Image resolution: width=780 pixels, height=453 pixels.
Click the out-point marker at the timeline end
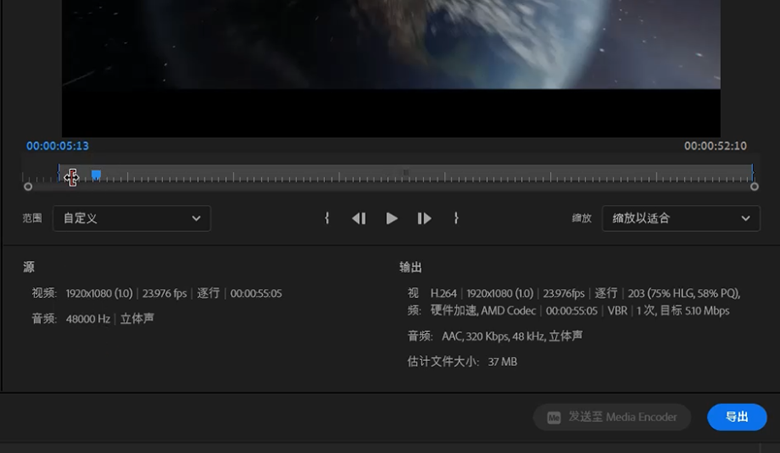tap(752, 173)
